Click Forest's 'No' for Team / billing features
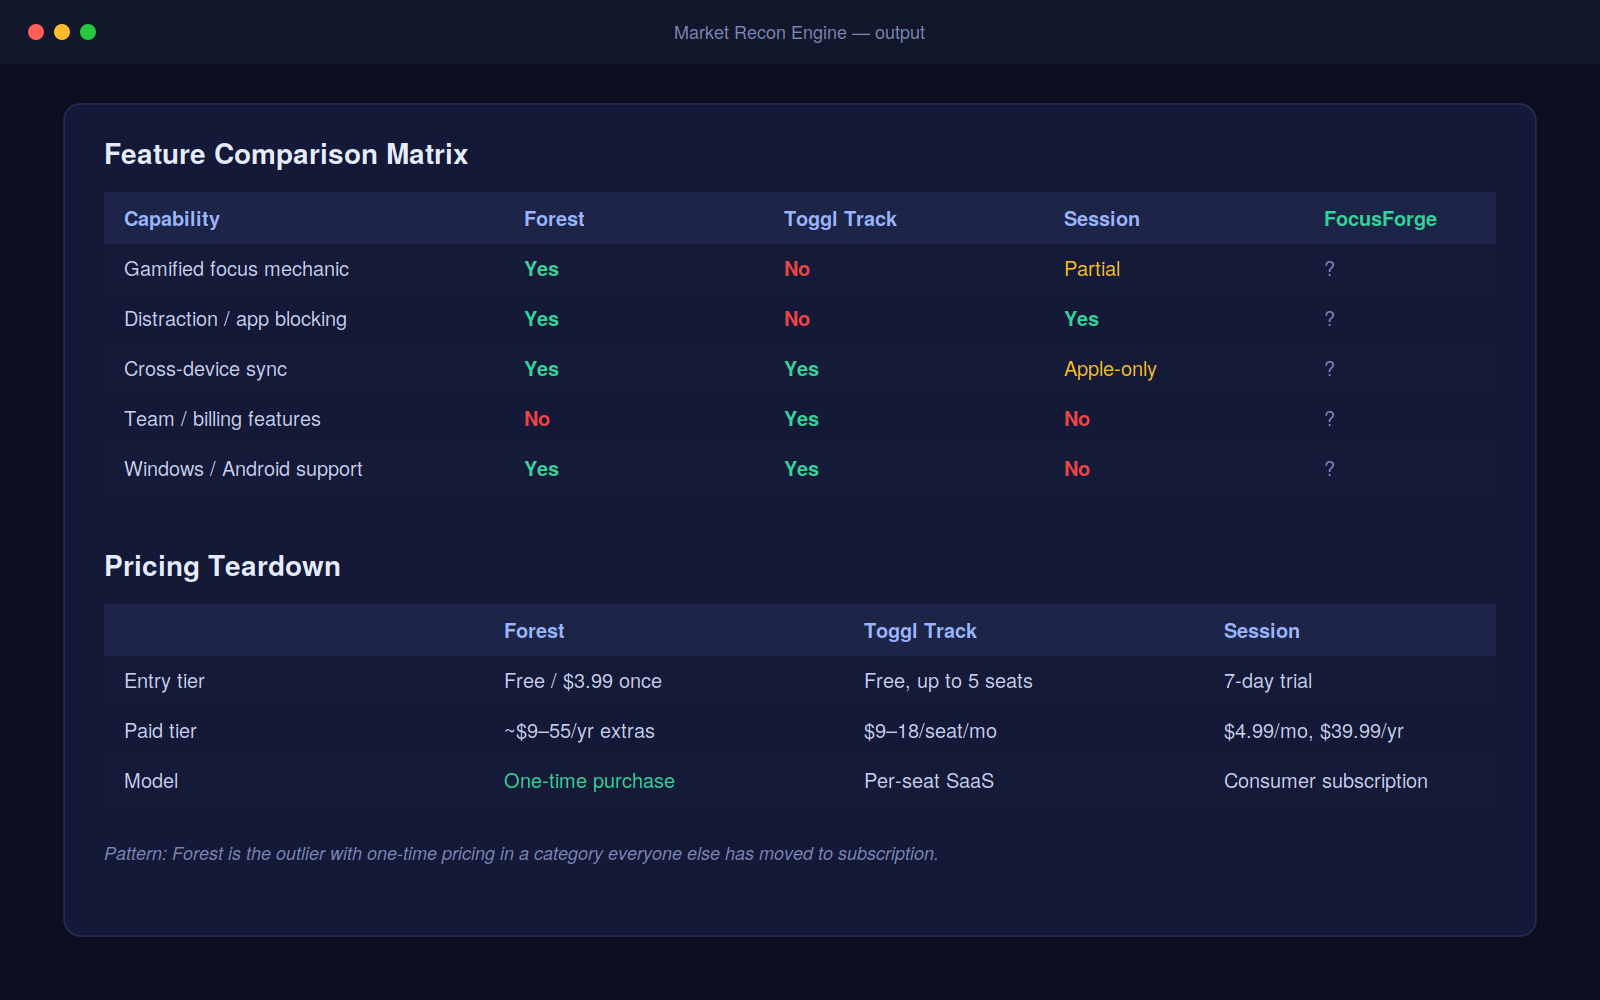This screenshot has height=1000, width=1600. point(537,419)
